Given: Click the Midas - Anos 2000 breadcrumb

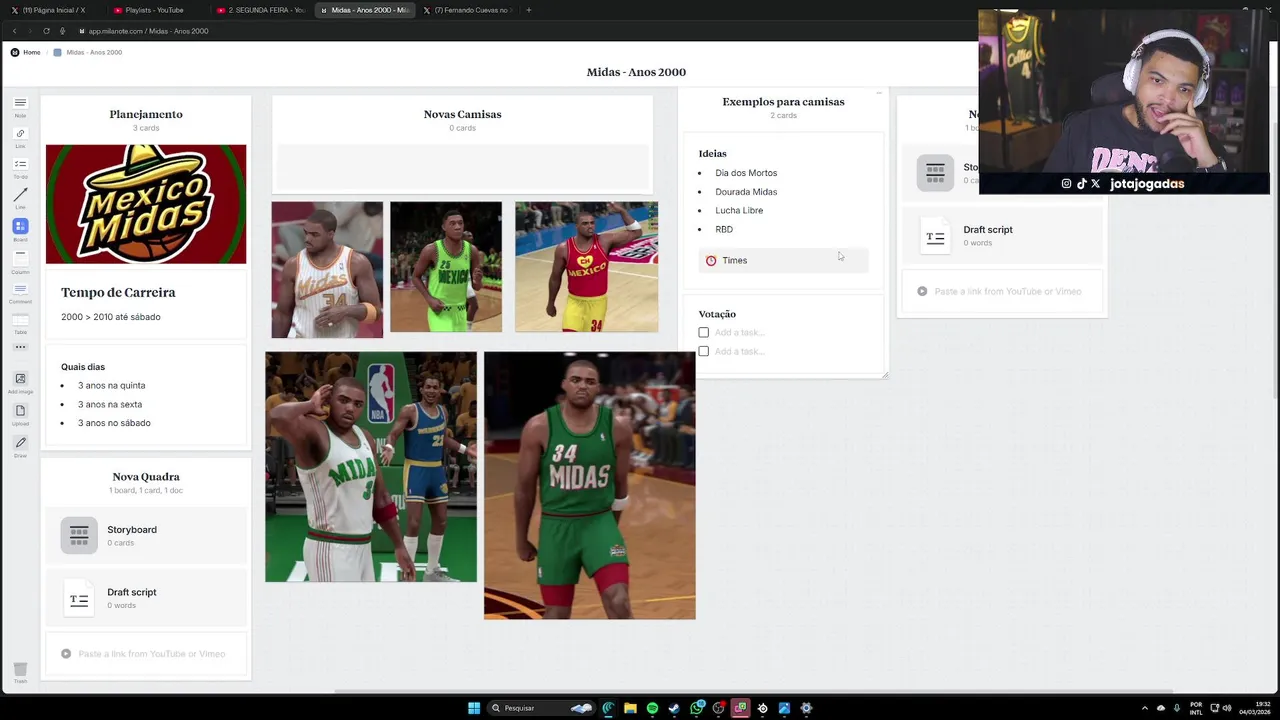Looking at the screenshot, I should click(94, 52).
